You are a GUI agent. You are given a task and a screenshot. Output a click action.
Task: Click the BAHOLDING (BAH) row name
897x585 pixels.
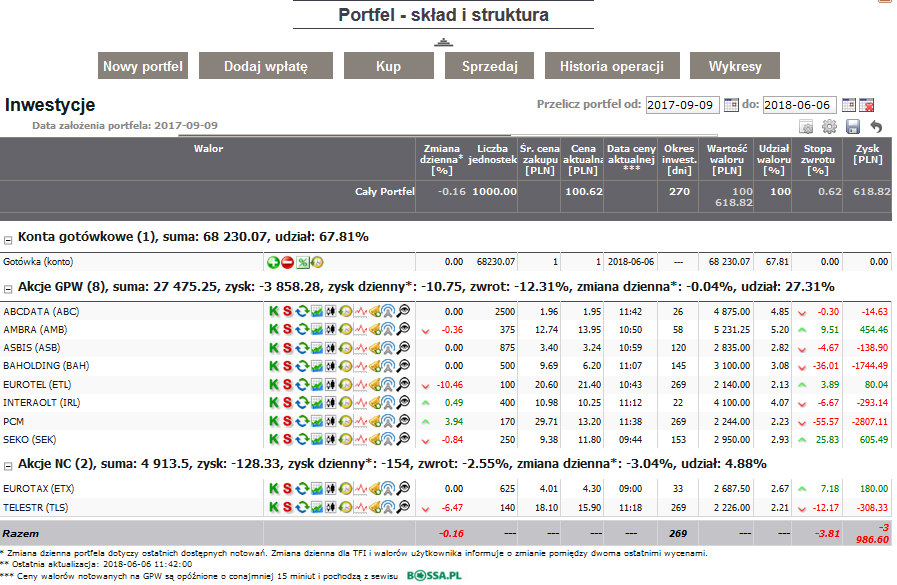coord(46,365)
